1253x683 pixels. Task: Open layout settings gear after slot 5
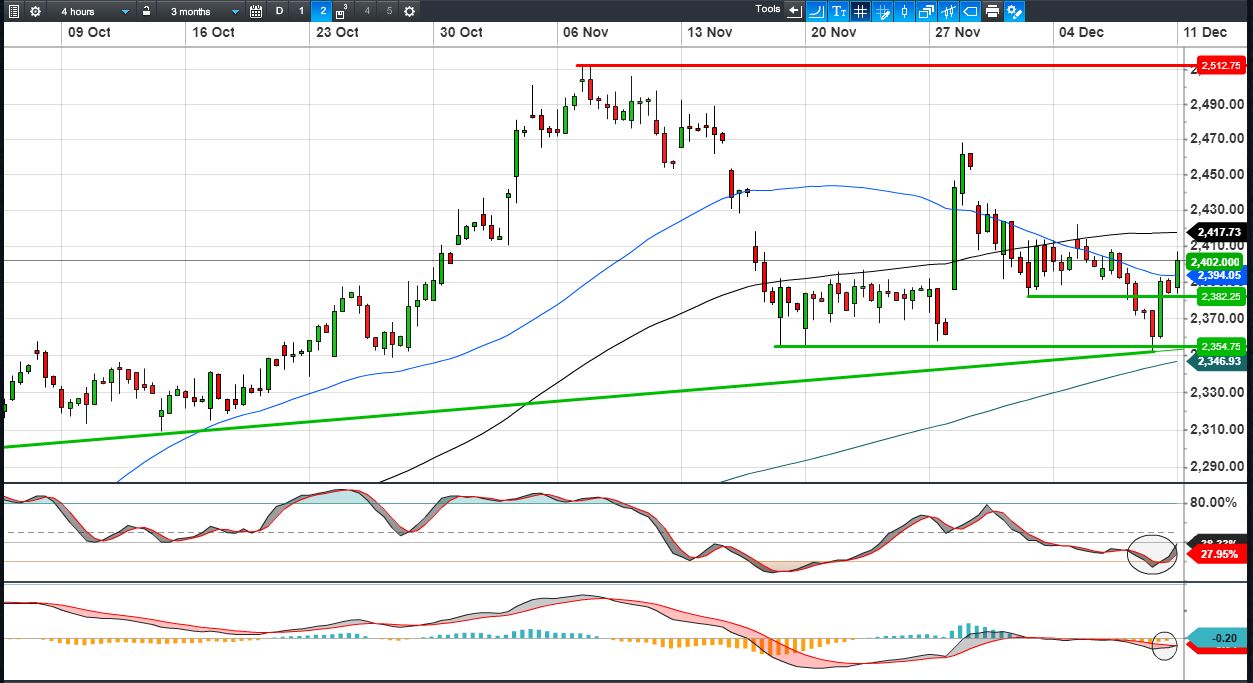(409, 11)
